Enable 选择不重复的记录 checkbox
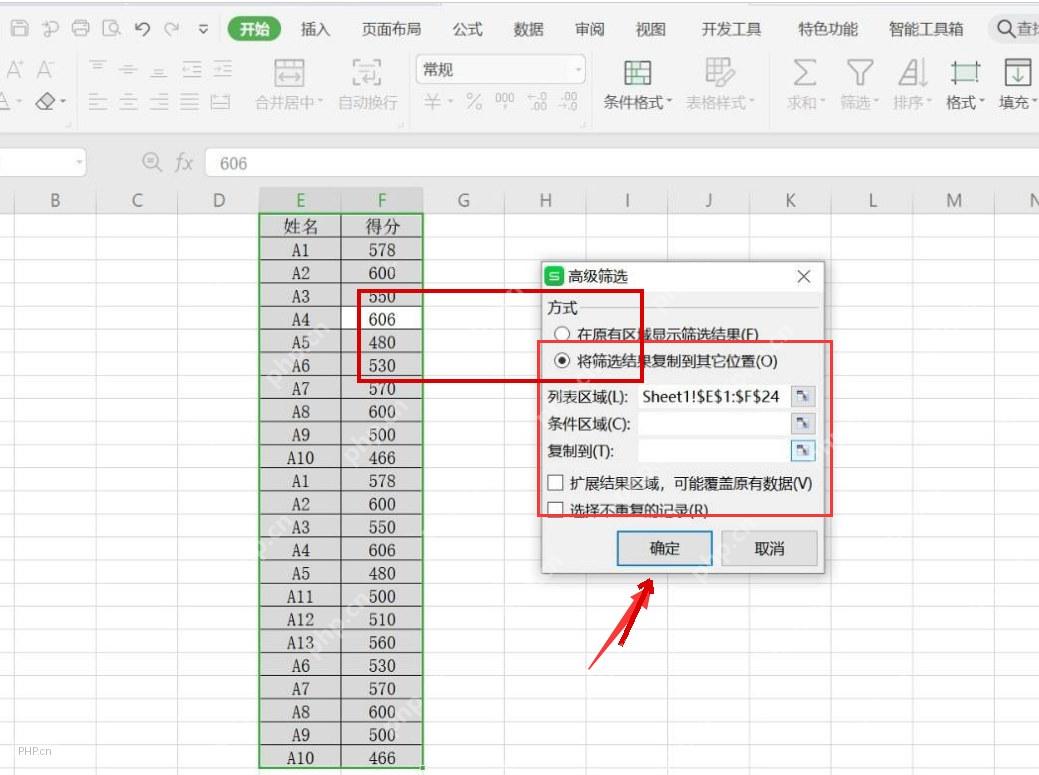This screenshot has height=775, width=1039. point(555,509)
